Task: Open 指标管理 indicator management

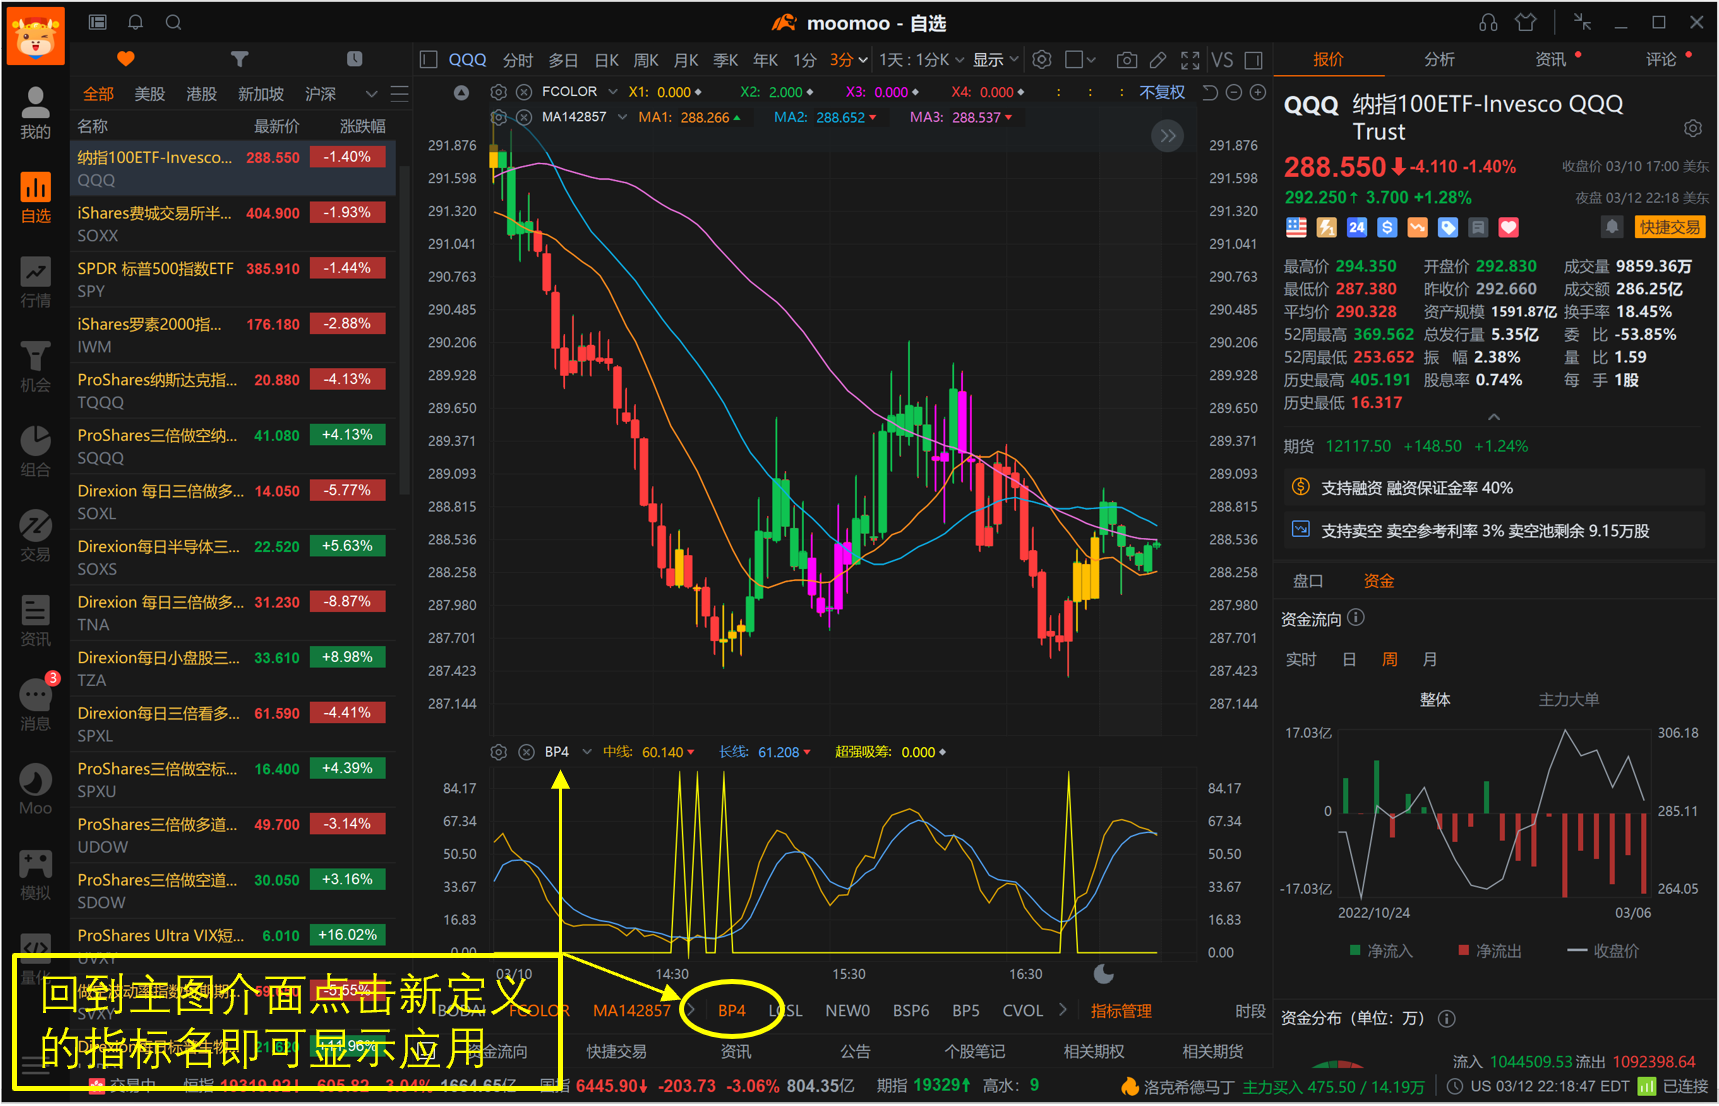Action: coord(1121,1011)
